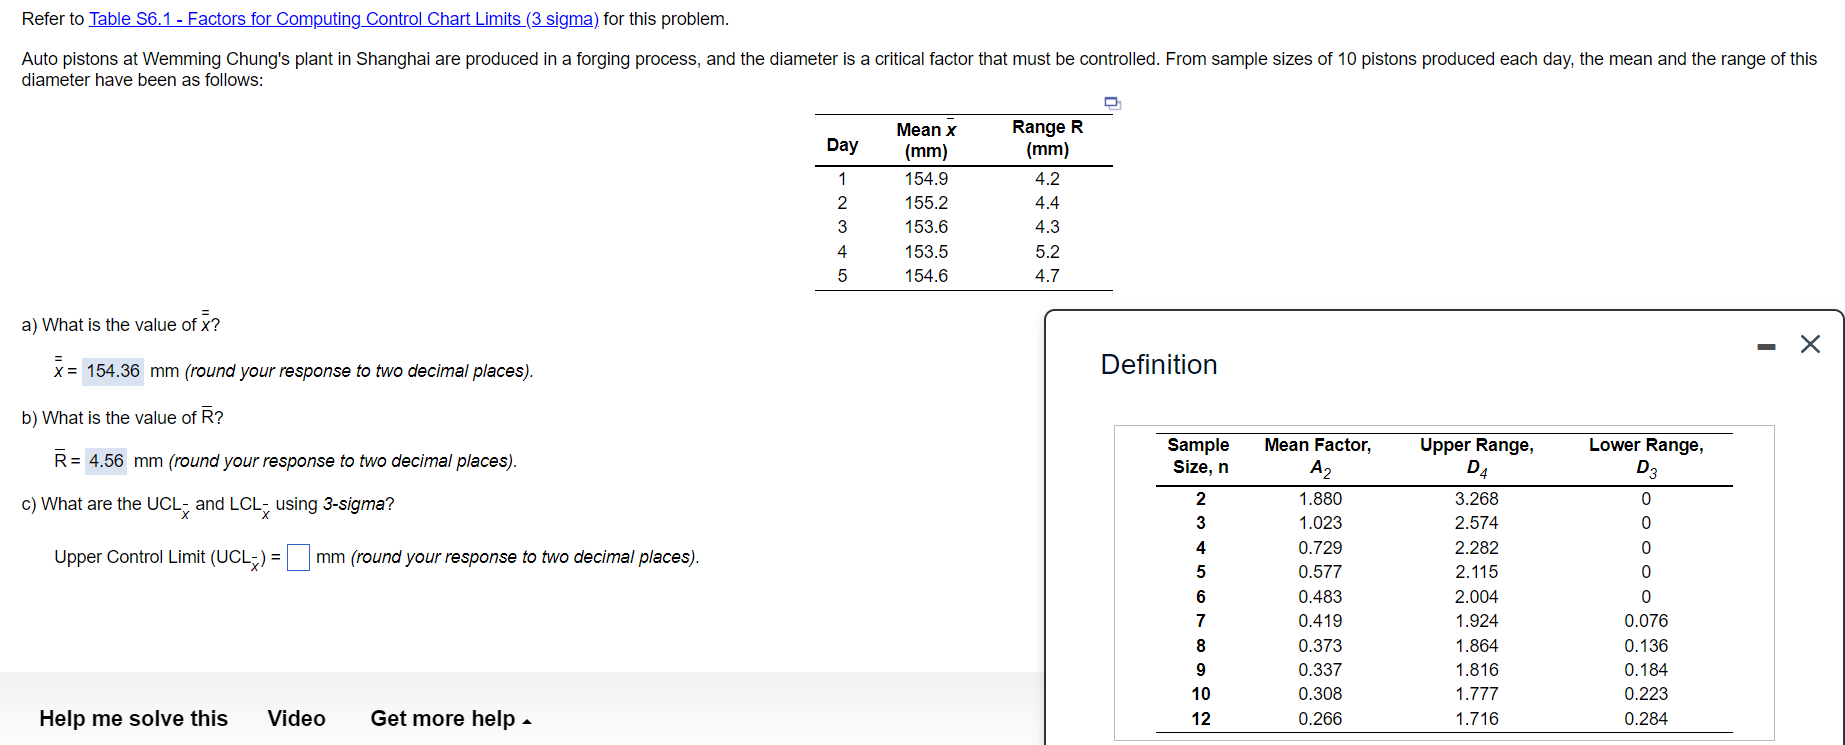Click the Sample Size, n header

[x=1199, y=456]
